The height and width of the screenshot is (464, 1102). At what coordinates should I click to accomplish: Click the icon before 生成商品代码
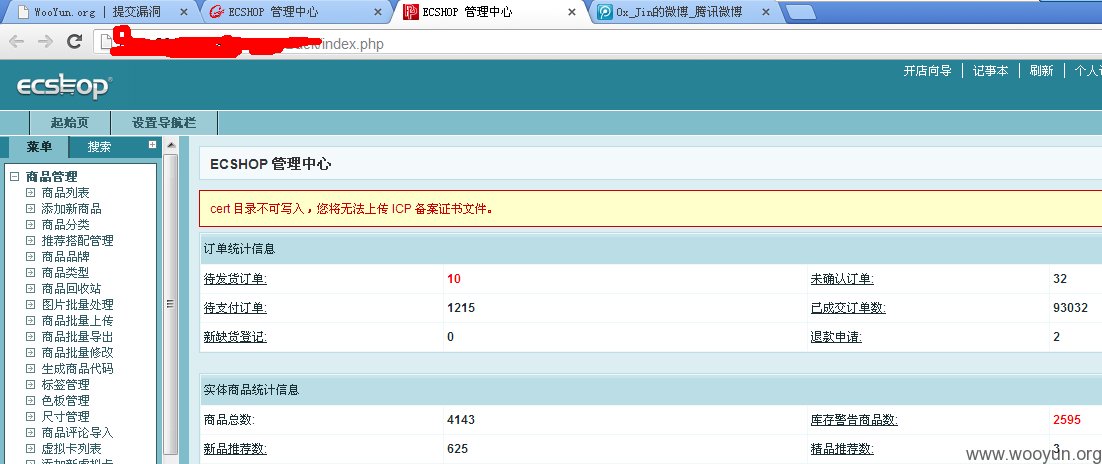pyautogui.click(x=30, y=368)
